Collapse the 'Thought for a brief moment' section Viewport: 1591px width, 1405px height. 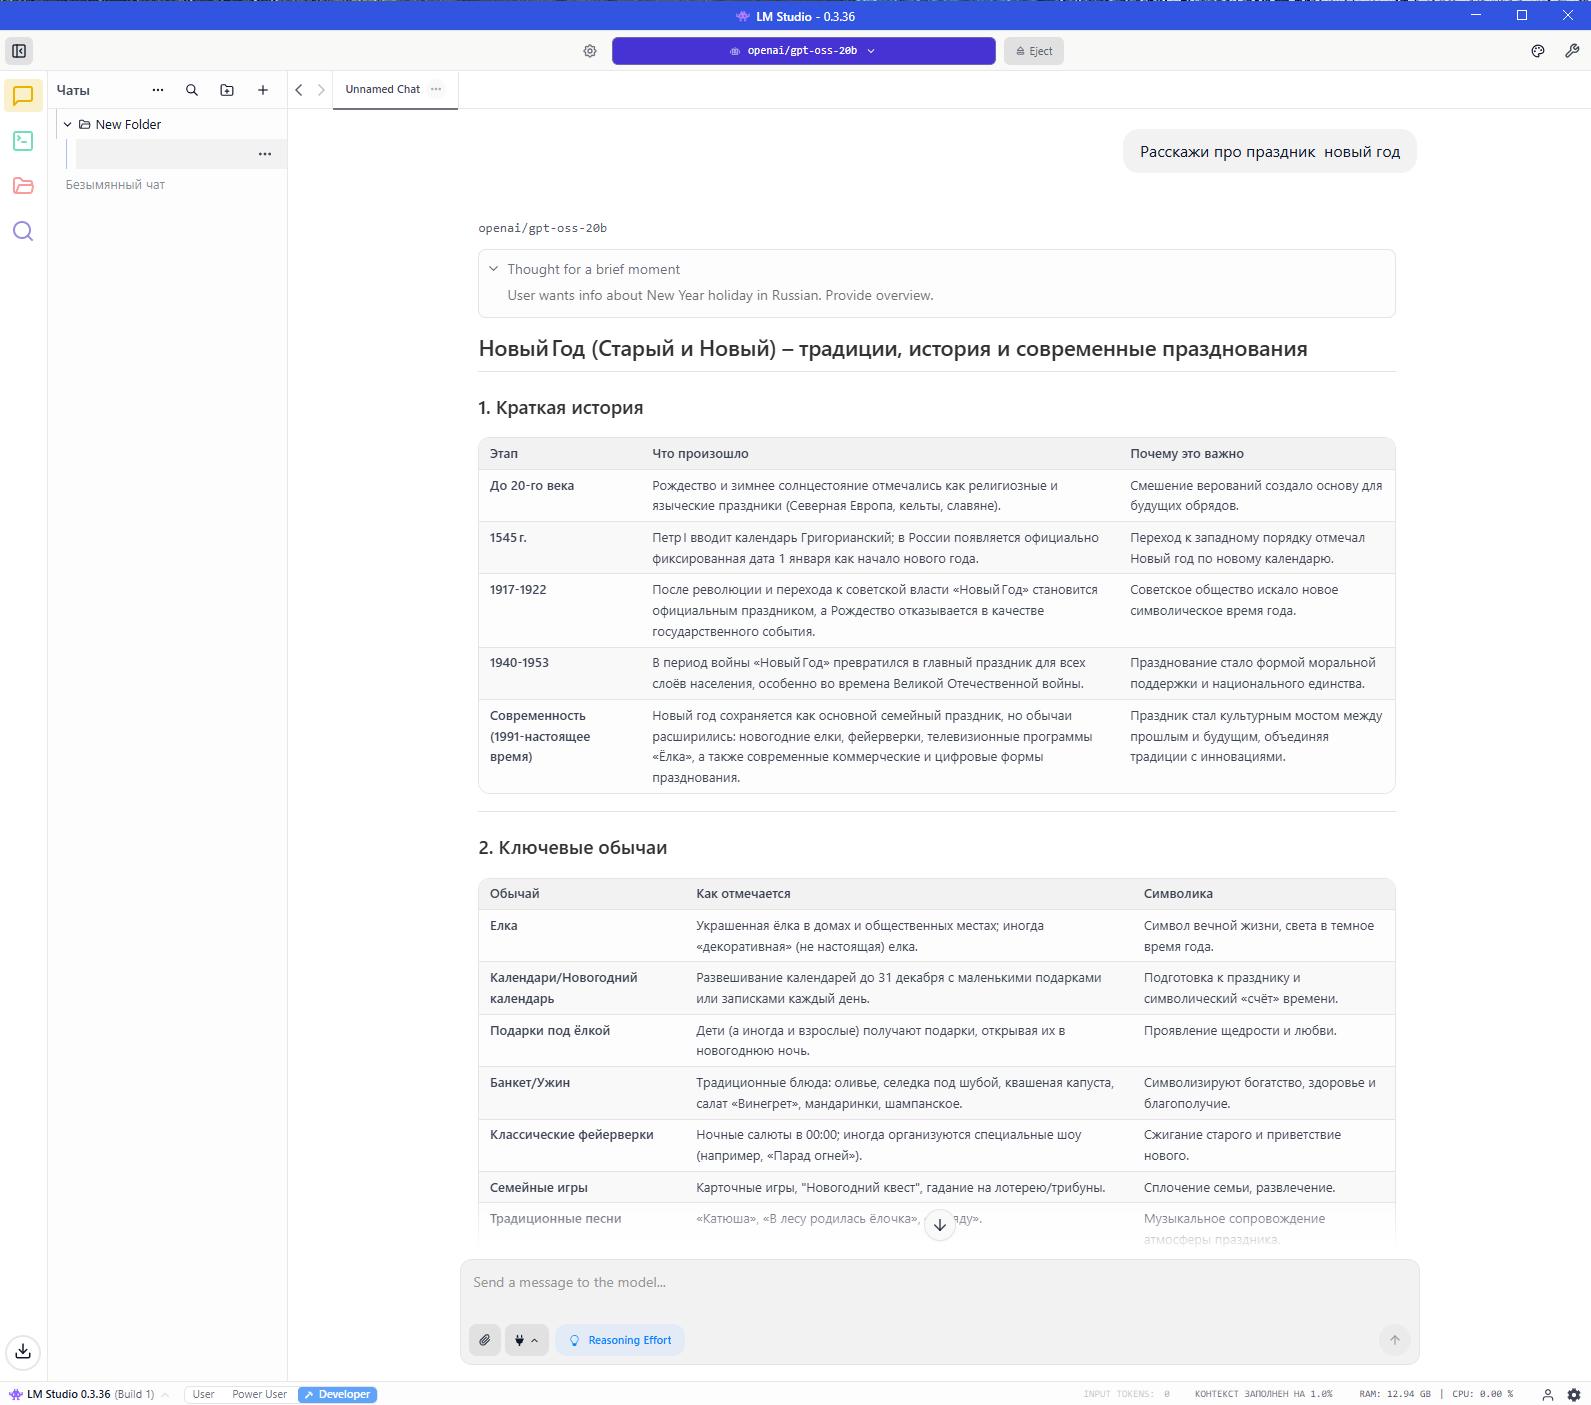tap(494, 269)
